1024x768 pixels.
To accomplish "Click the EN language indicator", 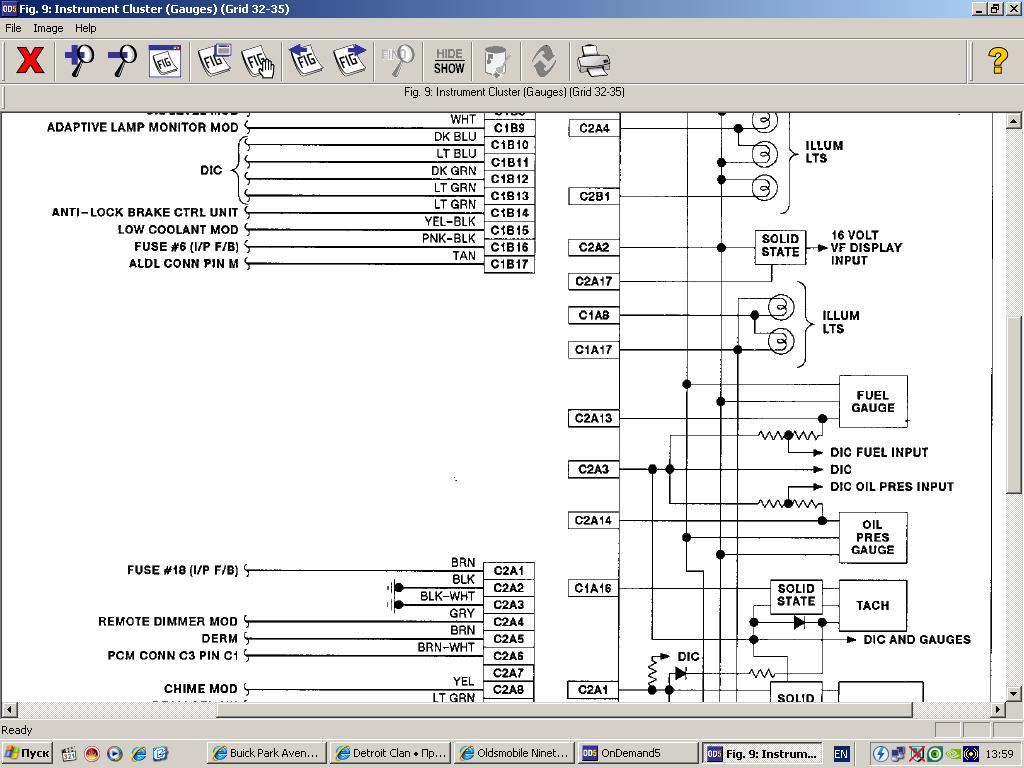I will pyautogui.click(x=841, y=753).
